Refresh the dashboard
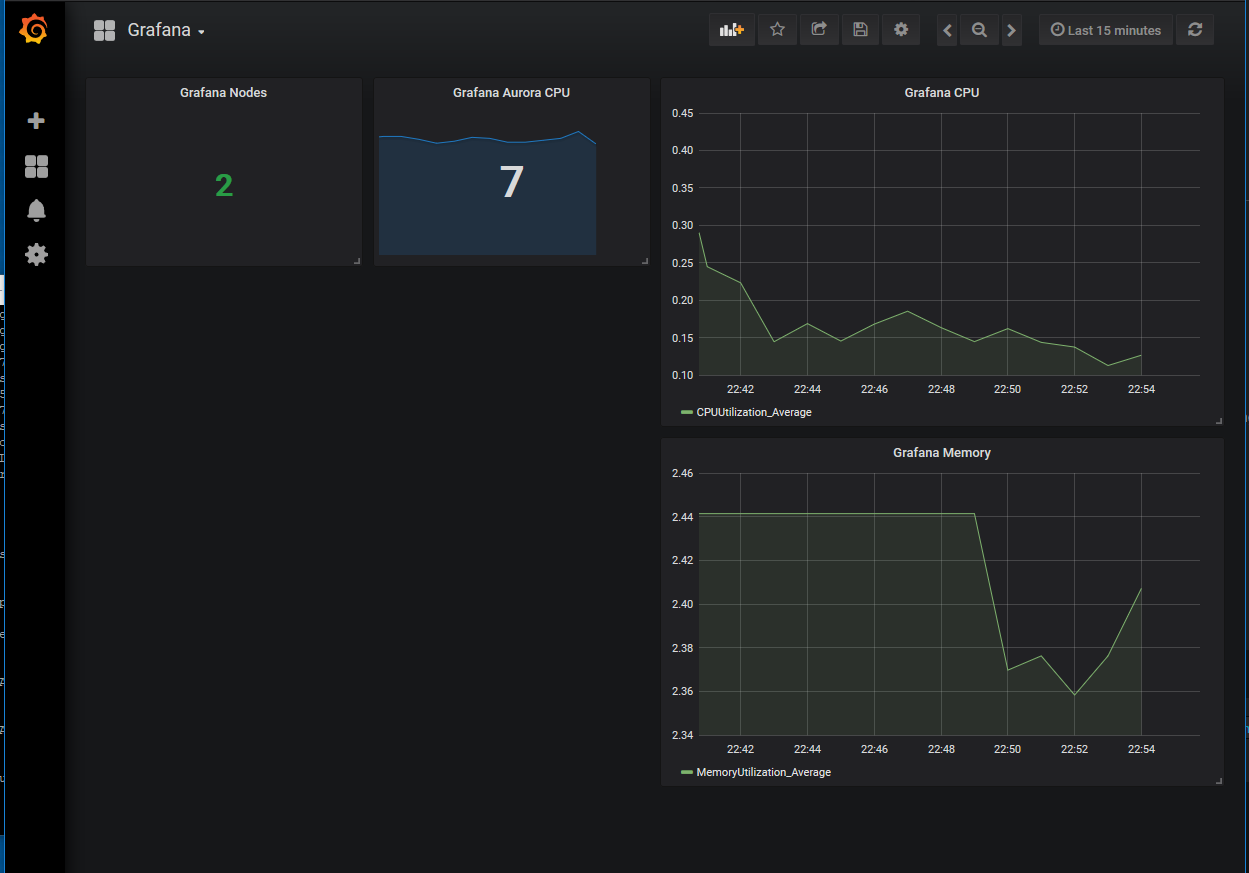The width and height of the screenshot is (1249, 873). pyautogui.click(x=1195, y=30)
